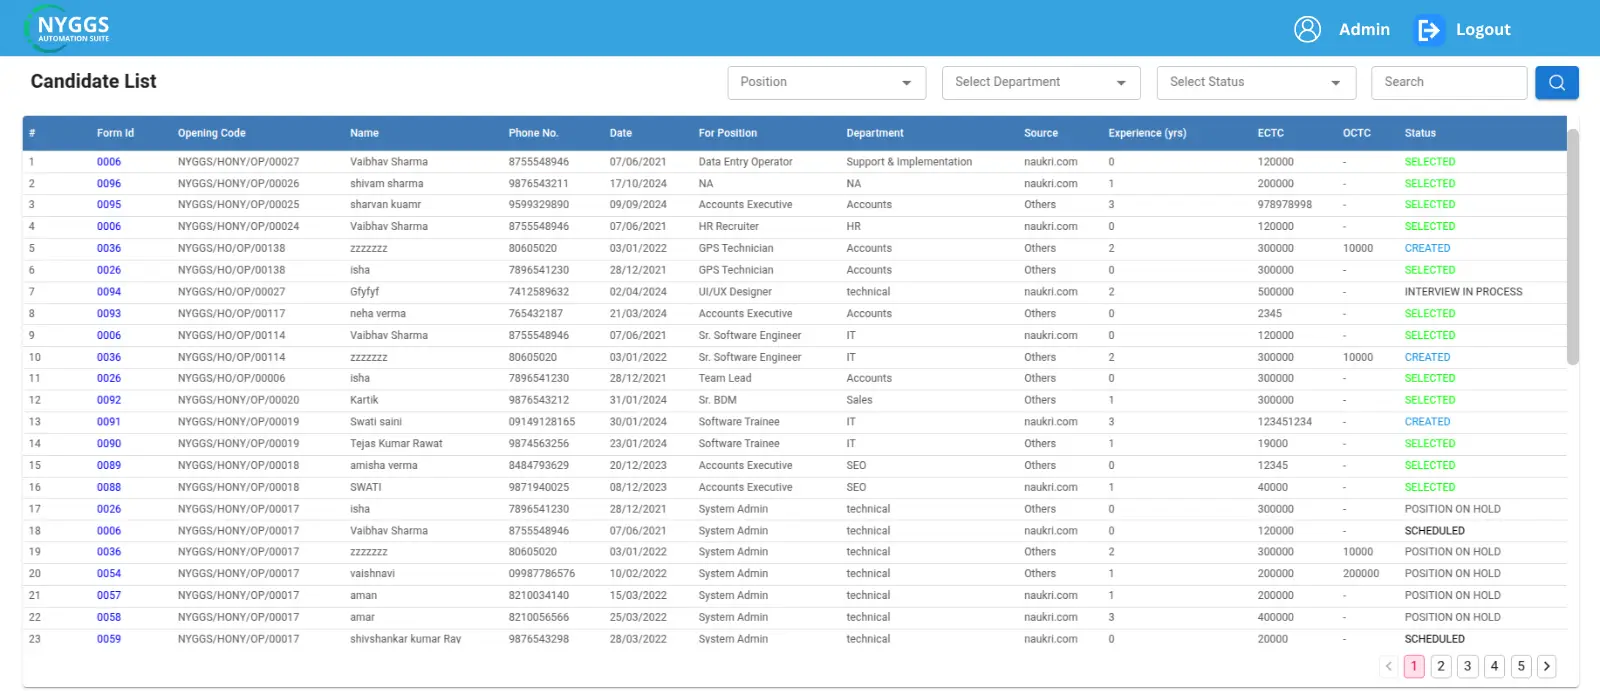Click the Status column header

pyautogui.click(x=1420, y=133)
